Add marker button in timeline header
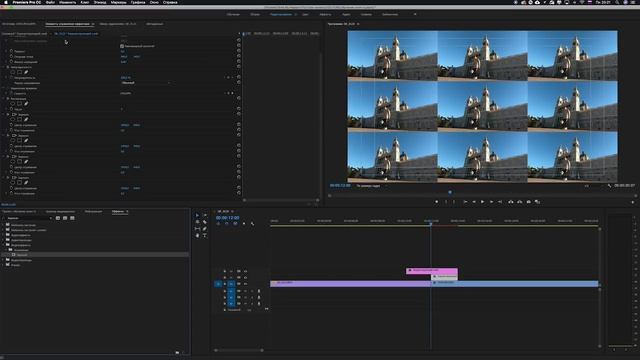 [244, 224]
